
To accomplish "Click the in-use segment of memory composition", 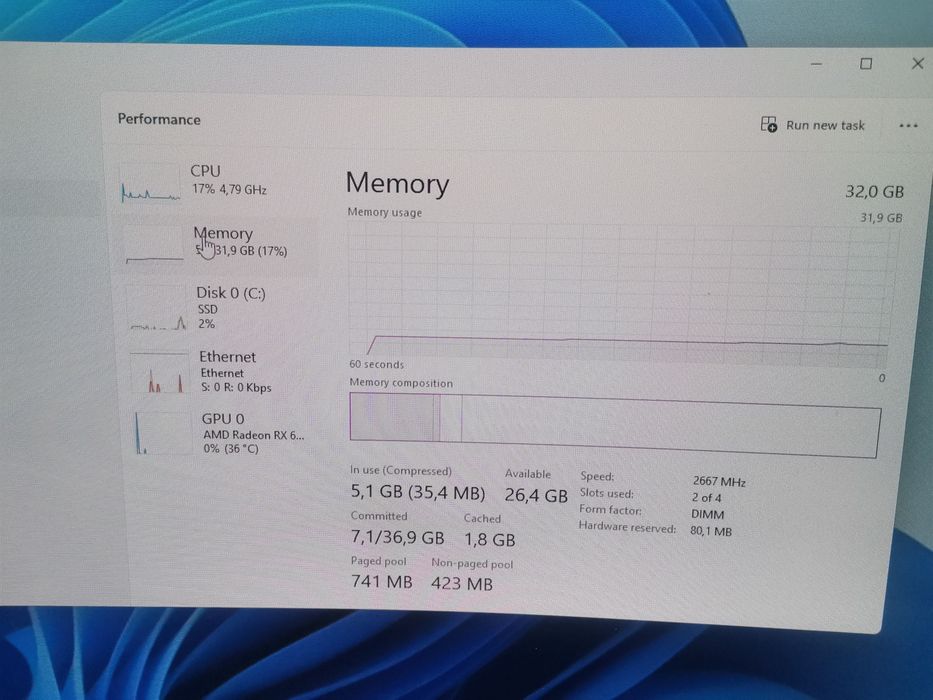I will tap(392, 417).
